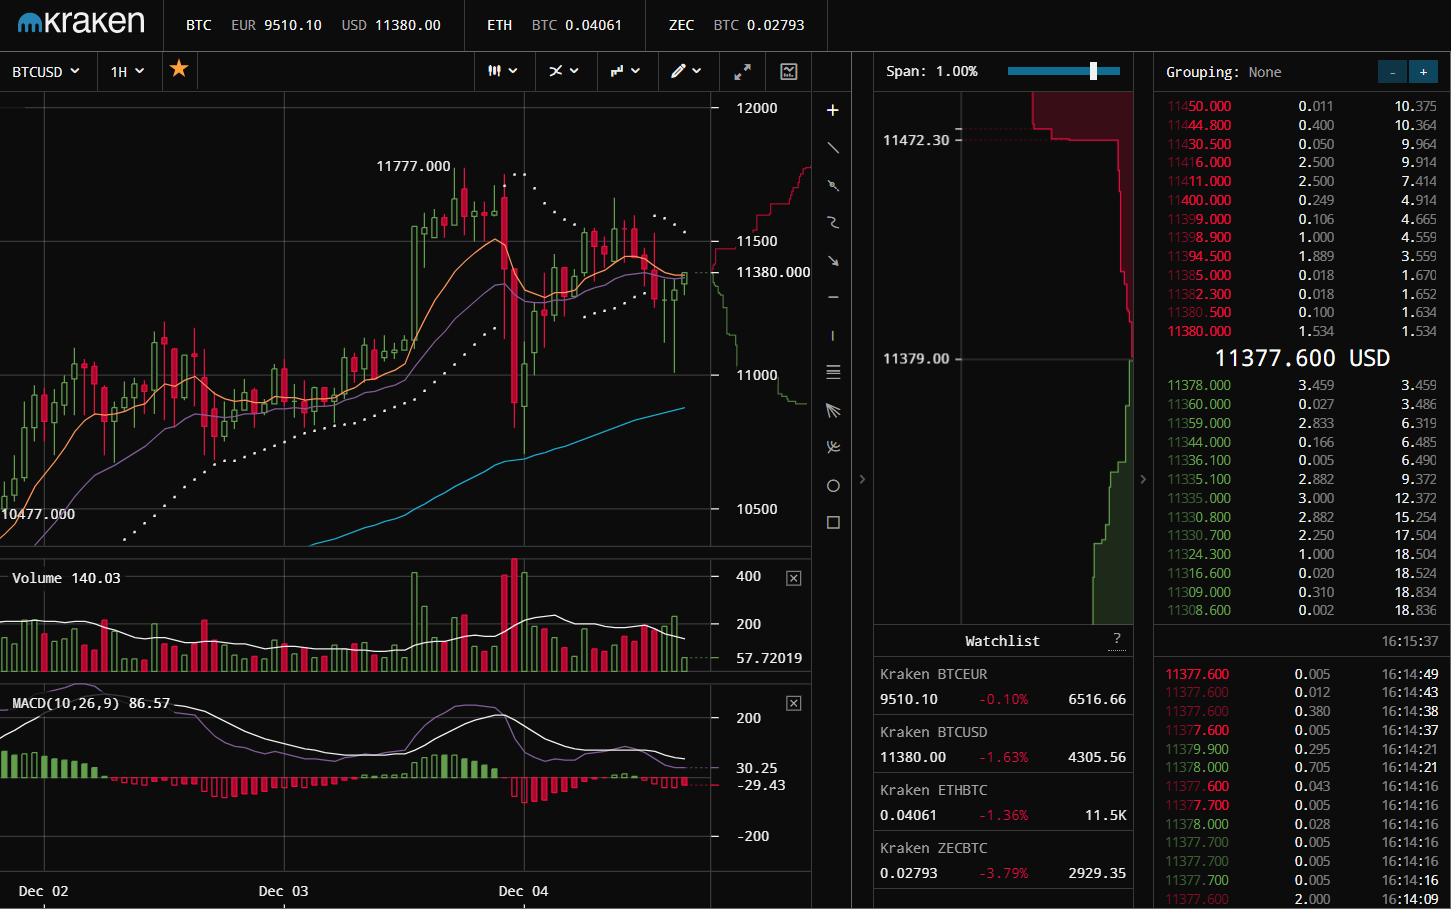Click the USD 11380.00 price in header
Image resolution: width=1451 pixels, height=909 pixels.
(391, 25)
